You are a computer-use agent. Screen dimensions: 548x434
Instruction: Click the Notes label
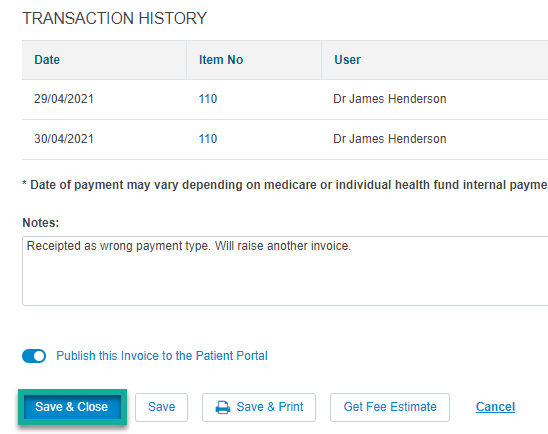pos(41,223)
